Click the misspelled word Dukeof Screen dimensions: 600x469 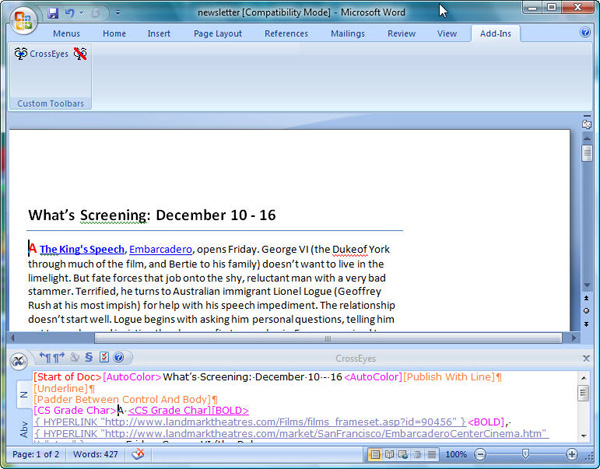pyautogui.click(x=350, y=249)
